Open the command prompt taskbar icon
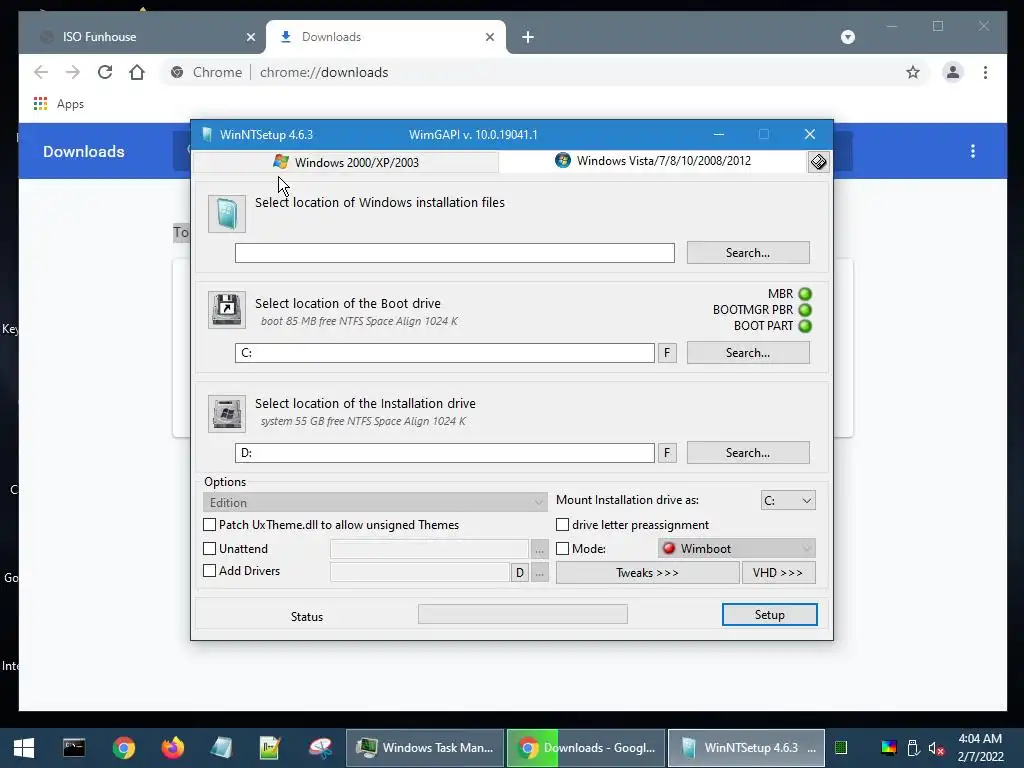Image resolution: width=1024 pixels, height=768 pixels. point(74,748)
